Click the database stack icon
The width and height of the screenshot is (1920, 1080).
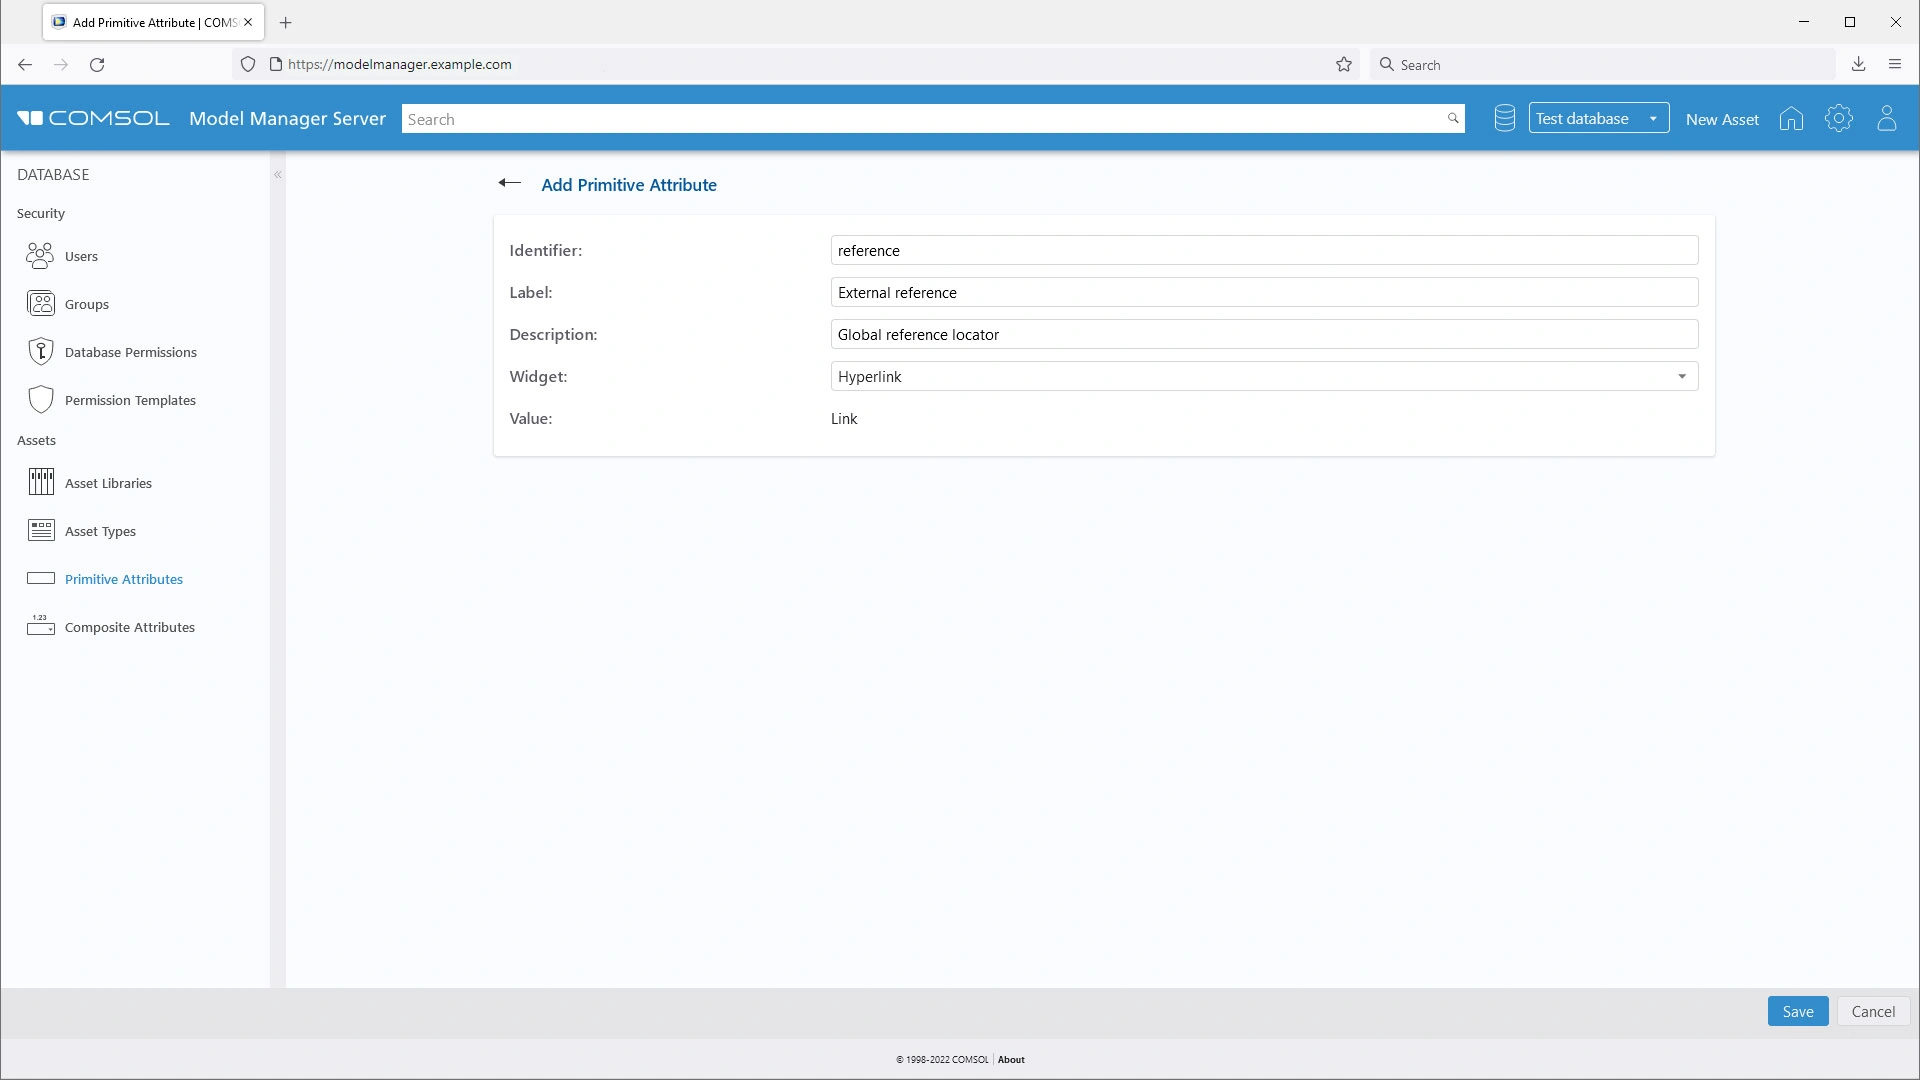tap(1504, 119)
